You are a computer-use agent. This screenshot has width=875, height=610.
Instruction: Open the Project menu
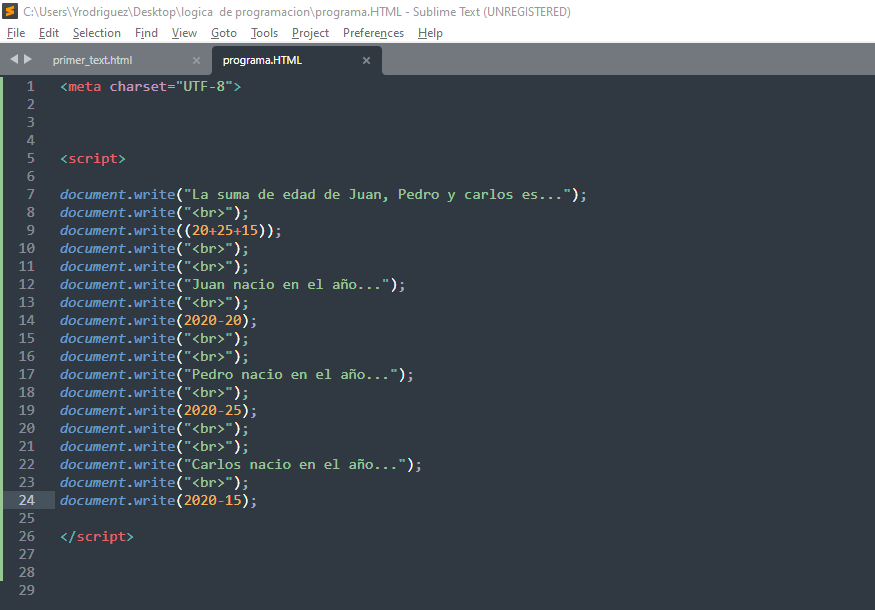(310, 33)
